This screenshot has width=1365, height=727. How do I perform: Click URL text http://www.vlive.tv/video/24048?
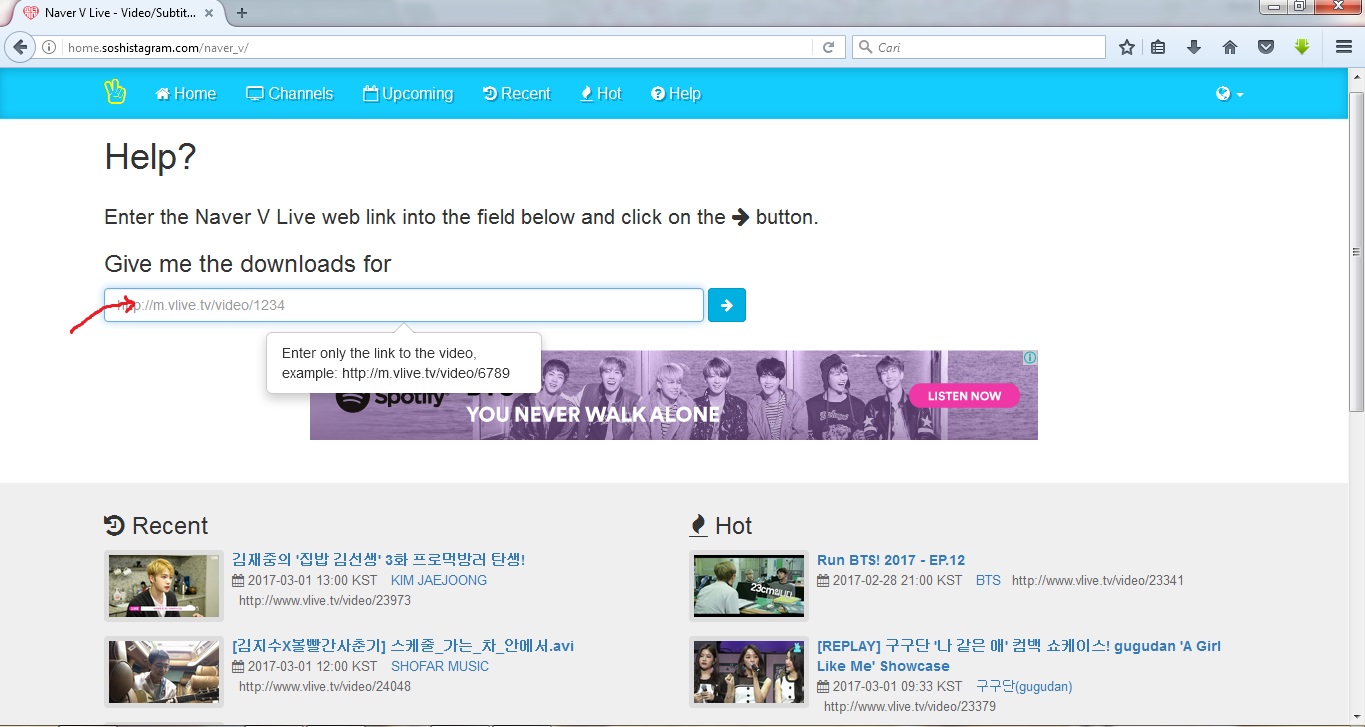click(x=325, y=687)
